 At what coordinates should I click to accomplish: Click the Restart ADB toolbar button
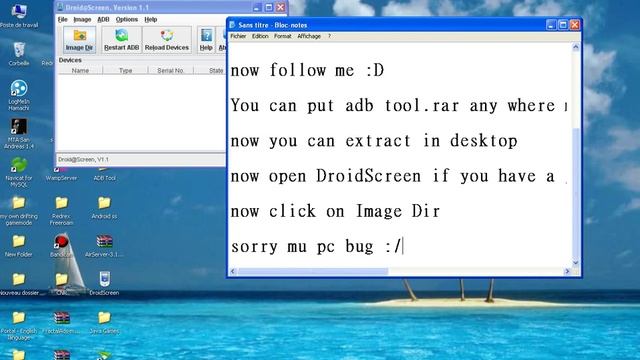tap(122, 40)
